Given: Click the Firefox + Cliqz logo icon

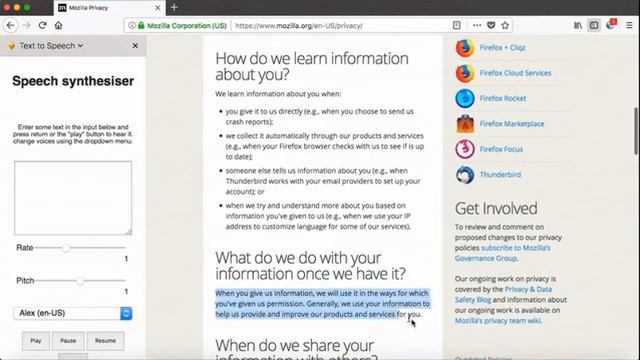Looking at the screenshot, I should 465,48.
